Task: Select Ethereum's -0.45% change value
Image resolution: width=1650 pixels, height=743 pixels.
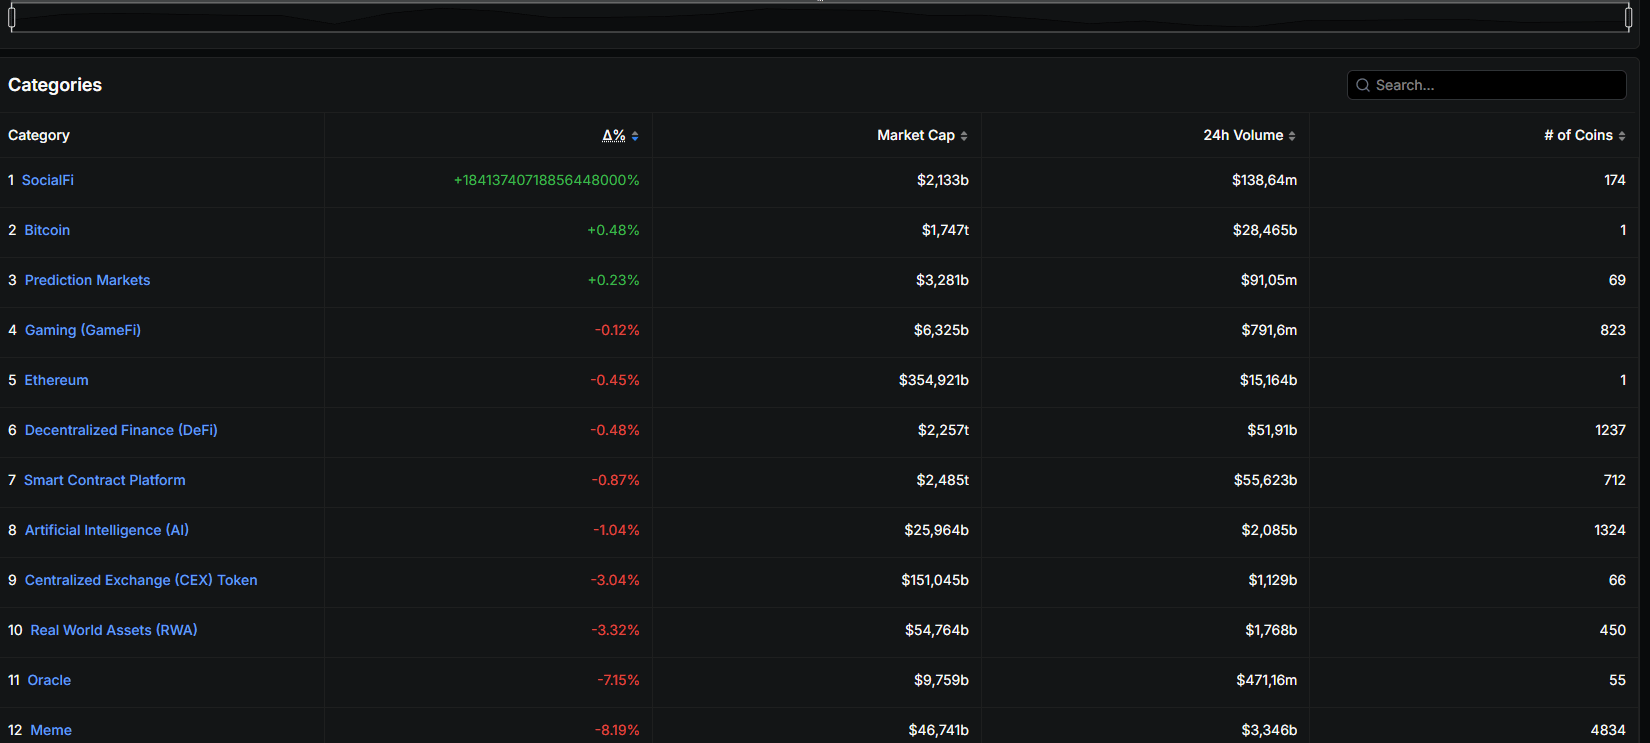Action: tap(615, 380)
